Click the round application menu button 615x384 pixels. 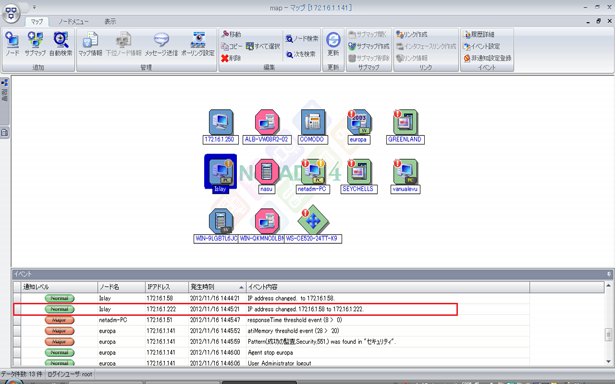[x=12, y=13]
